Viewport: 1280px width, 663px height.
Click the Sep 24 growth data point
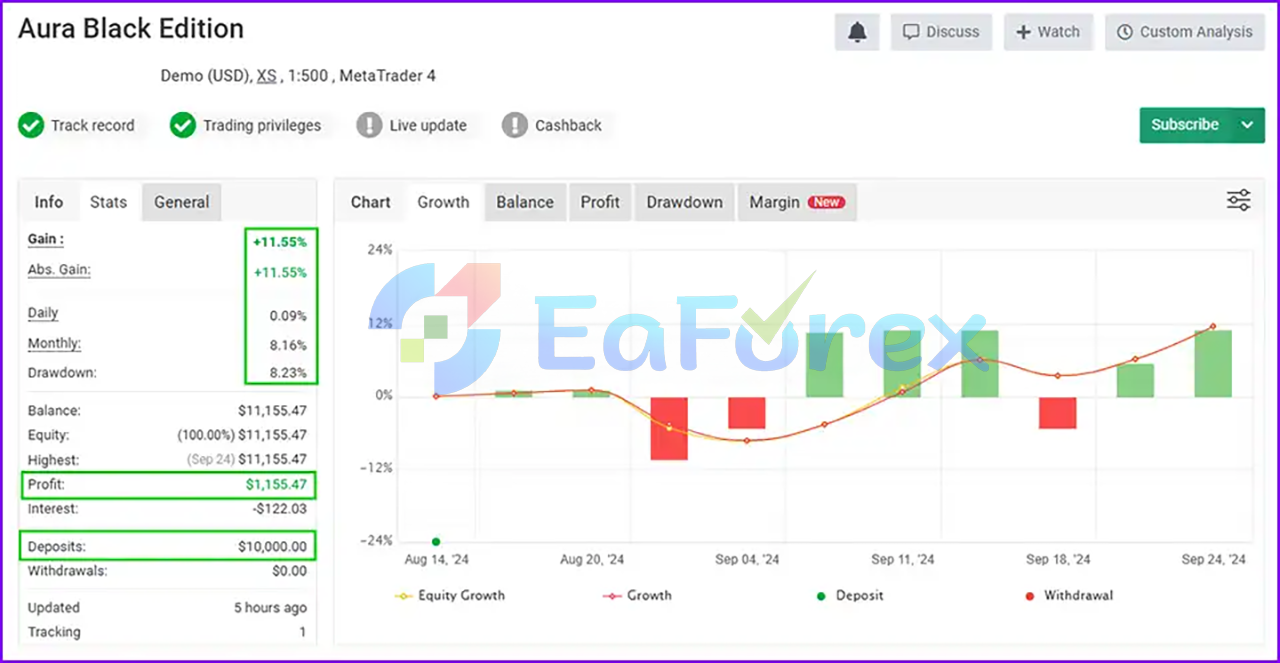tap(1213, 326)
